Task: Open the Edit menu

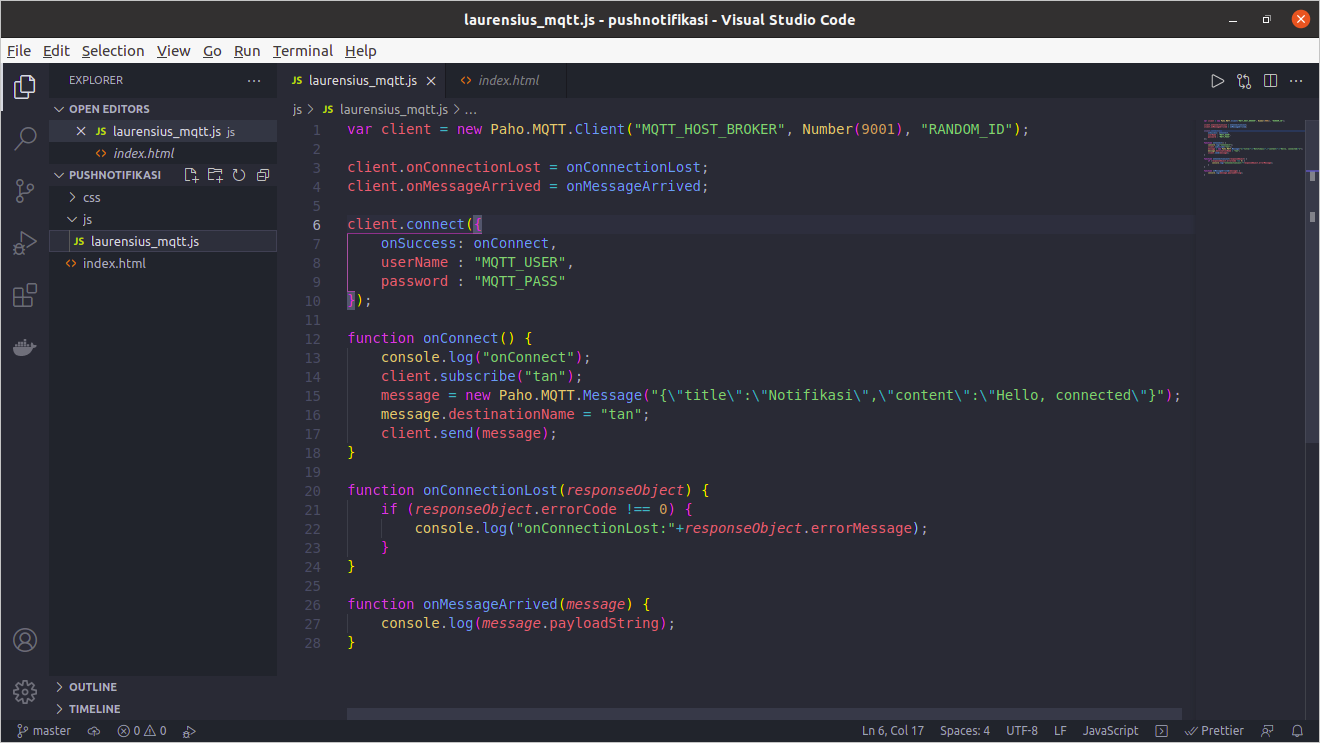Action: tap(56, 51)
